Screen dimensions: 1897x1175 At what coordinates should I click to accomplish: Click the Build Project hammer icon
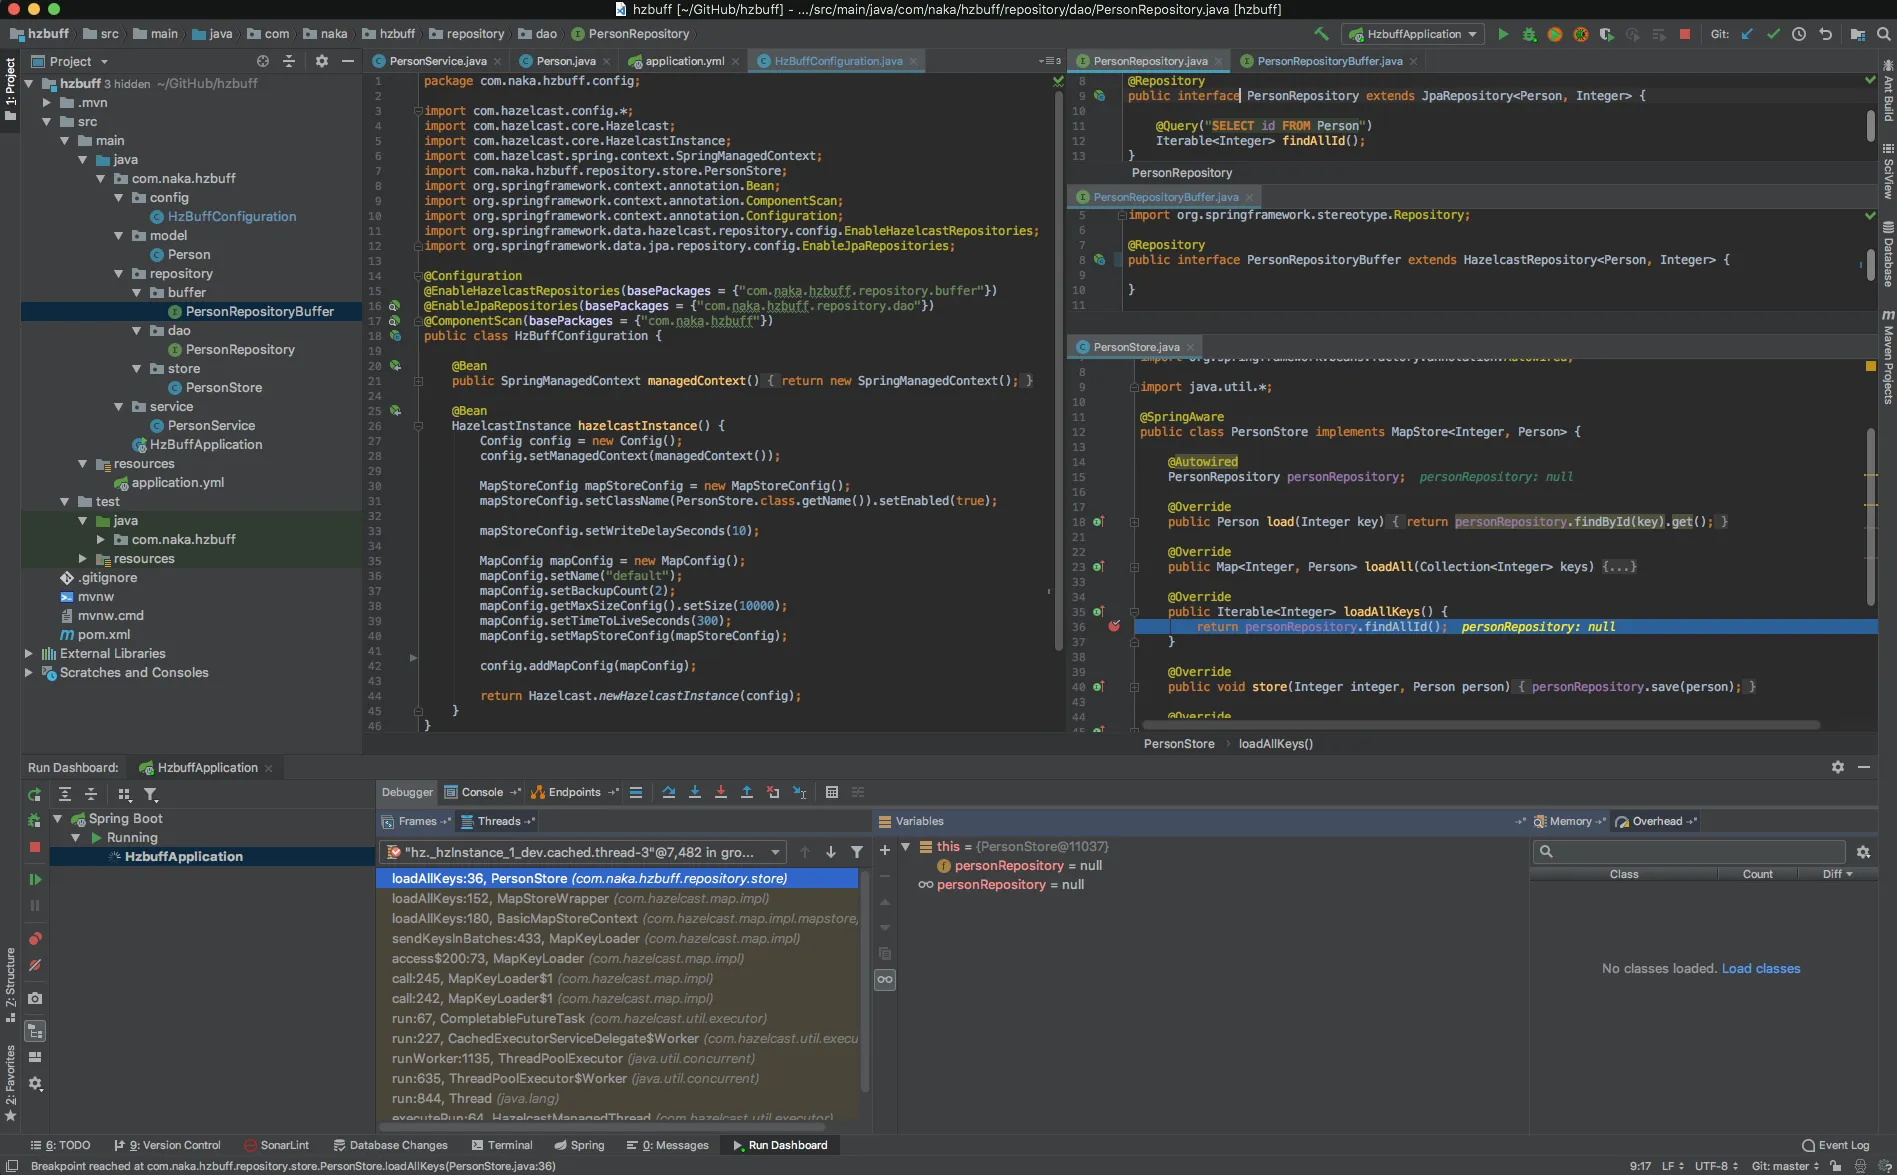[x=1321, y=34]
